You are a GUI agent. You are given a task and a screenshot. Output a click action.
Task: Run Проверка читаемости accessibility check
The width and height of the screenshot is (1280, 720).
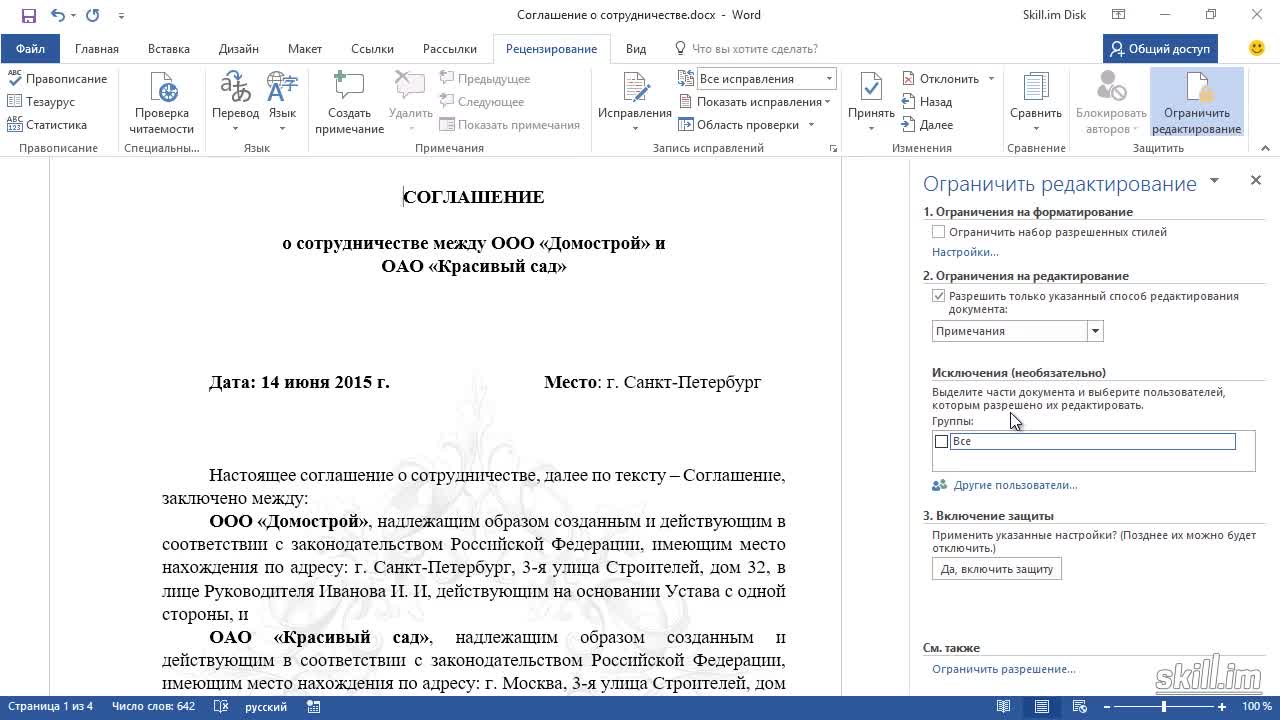[162, 103]
